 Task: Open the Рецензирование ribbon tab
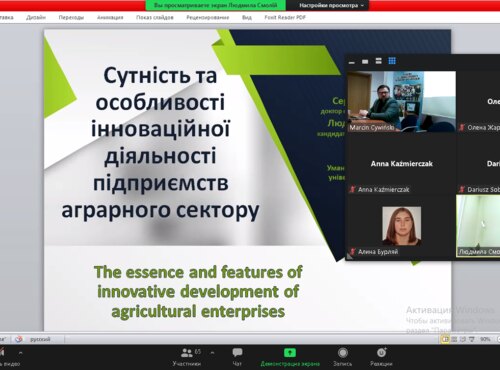(207, 17)
